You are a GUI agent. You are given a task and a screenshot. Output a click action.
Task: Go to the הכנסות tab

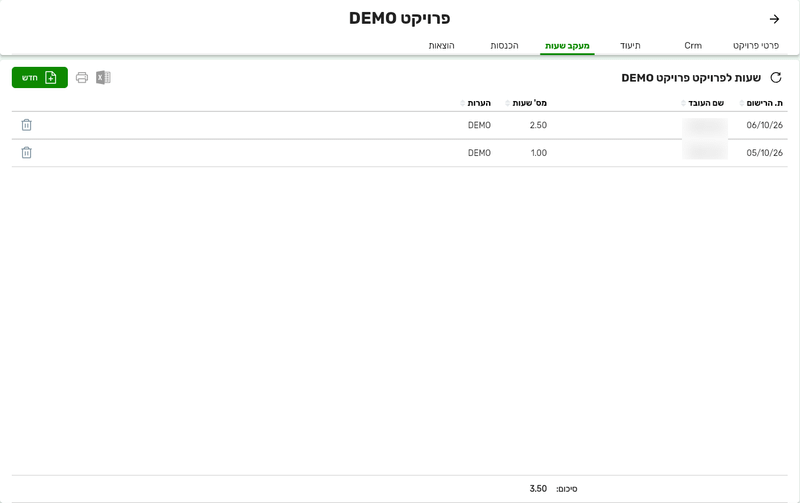tap(504, 45)
